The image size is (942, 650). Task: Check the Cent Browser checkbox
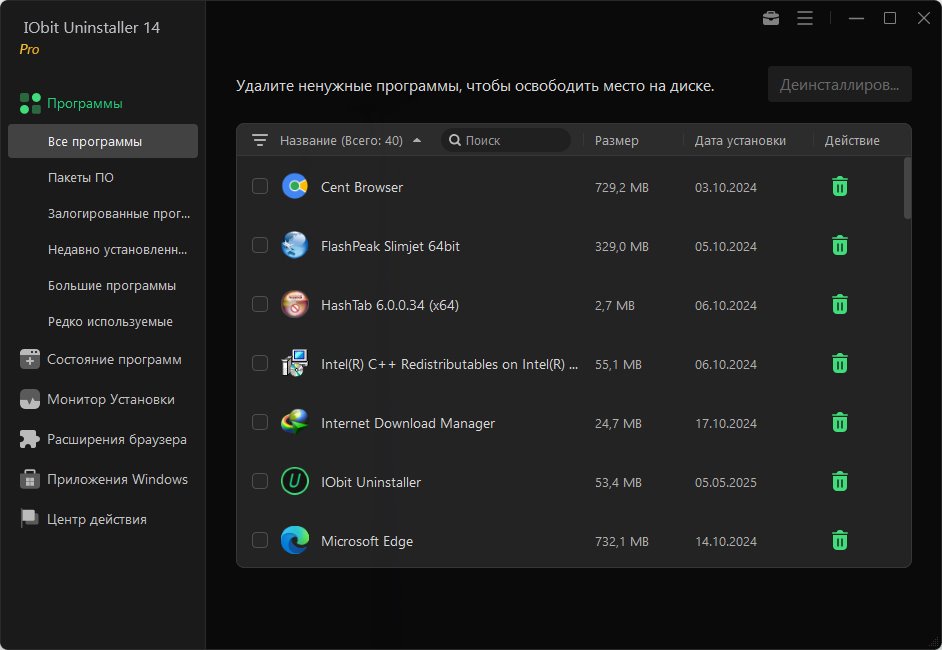pyautogui.click(x=260, y=186)
